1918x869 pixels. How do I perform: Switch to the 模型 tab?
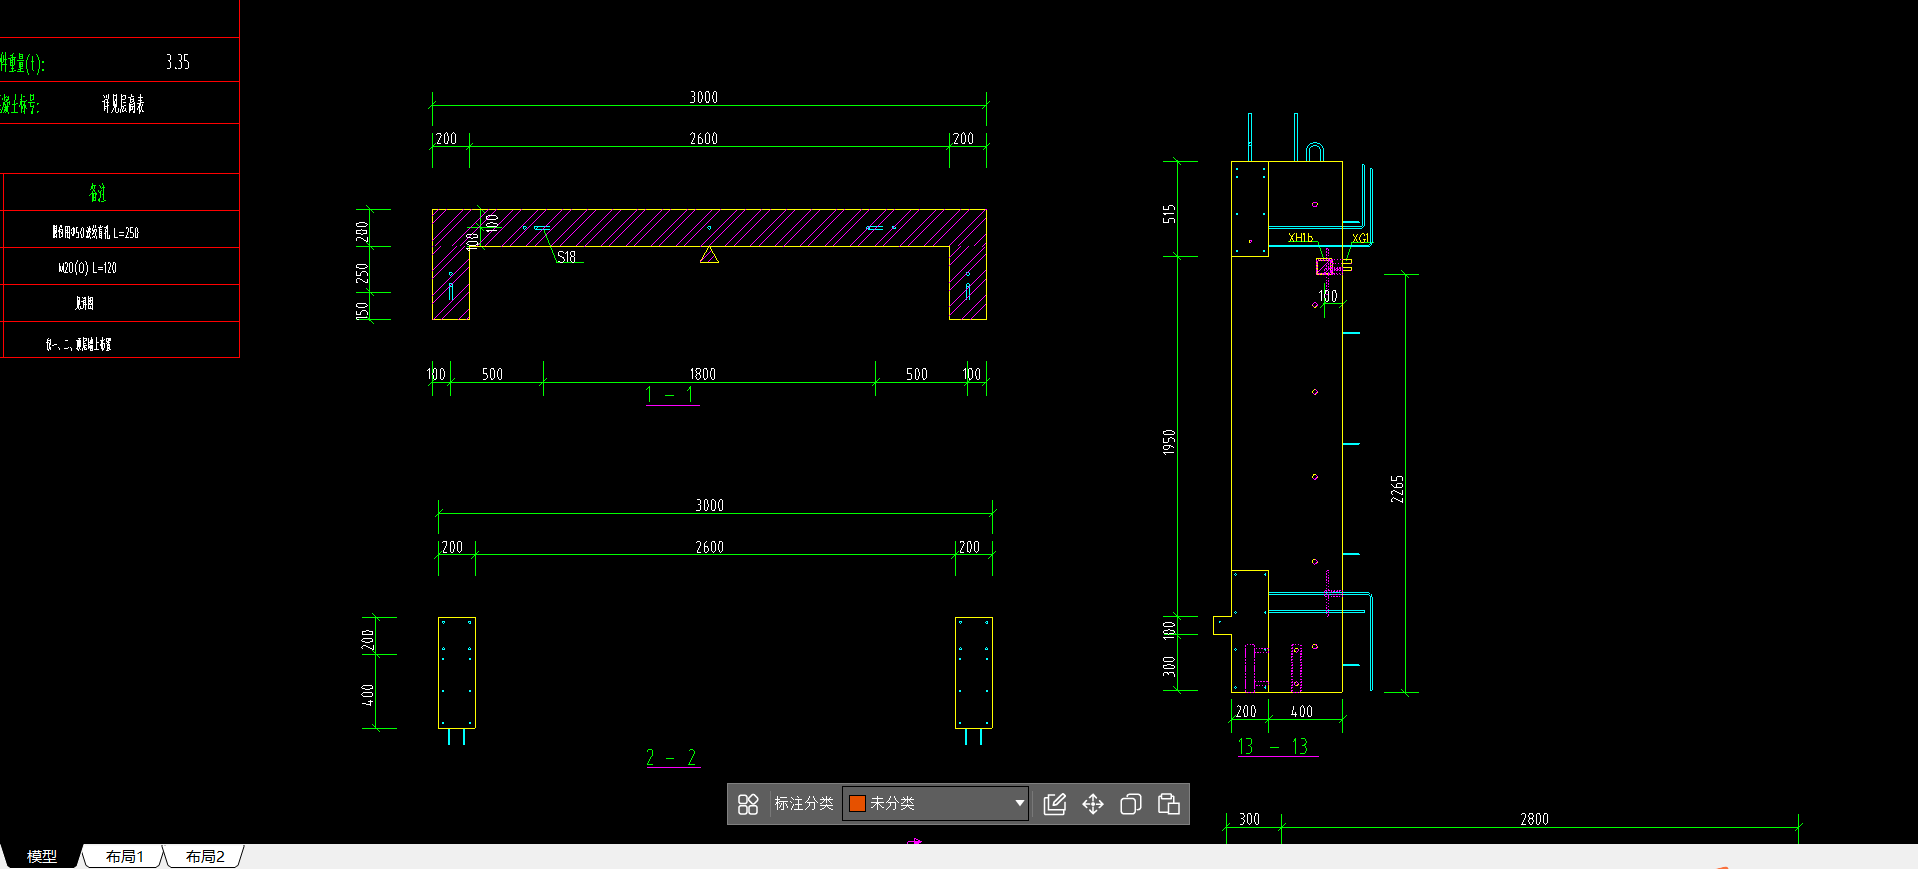click(x=41, y=857)
